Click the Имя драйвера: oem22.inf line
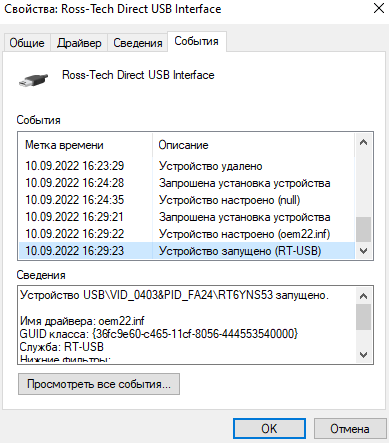The height and width of the screenshot is (443, 389). tap(82, 321)
